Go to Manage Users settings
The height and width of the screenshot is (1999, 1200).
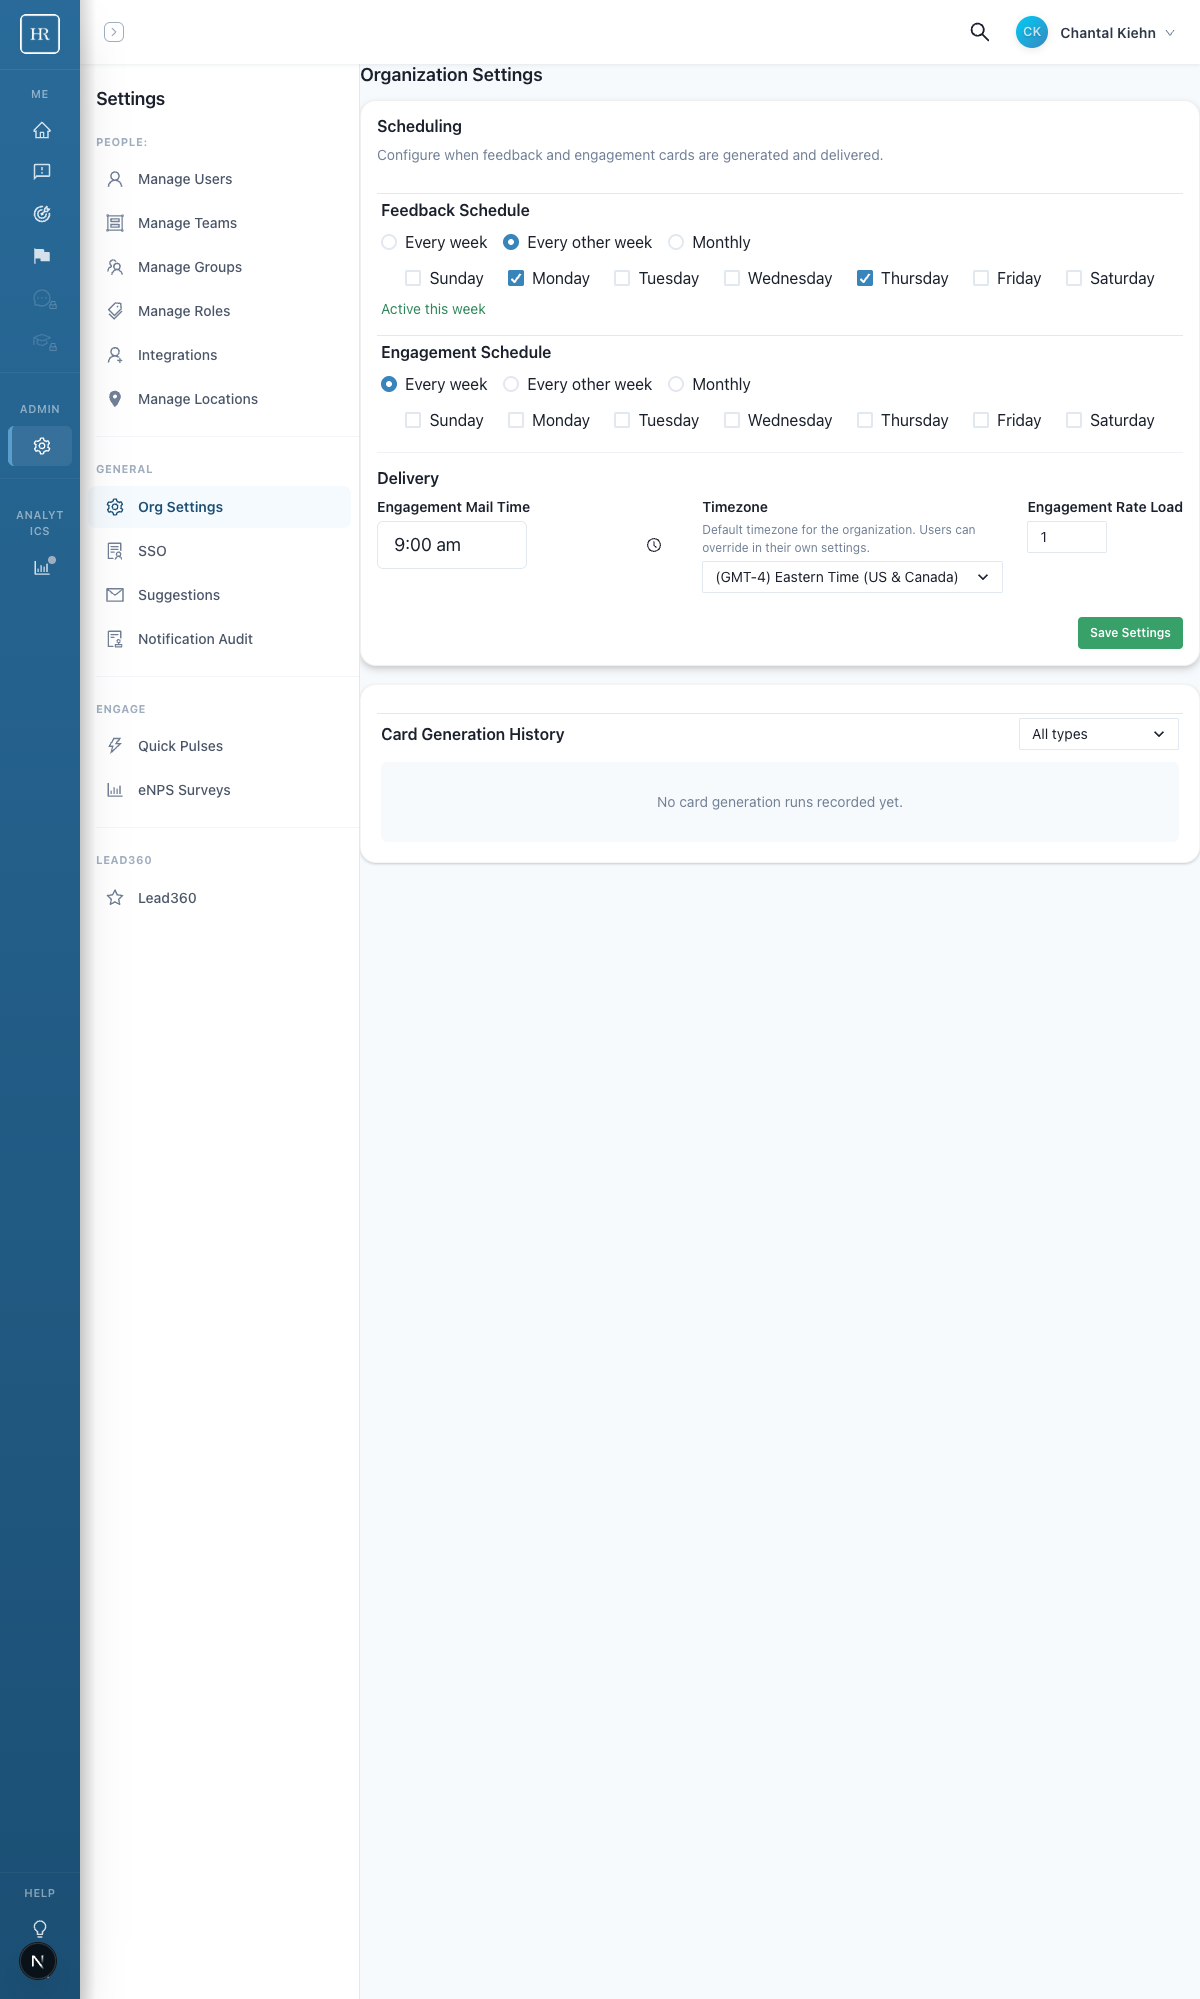(x=185, y=179)
